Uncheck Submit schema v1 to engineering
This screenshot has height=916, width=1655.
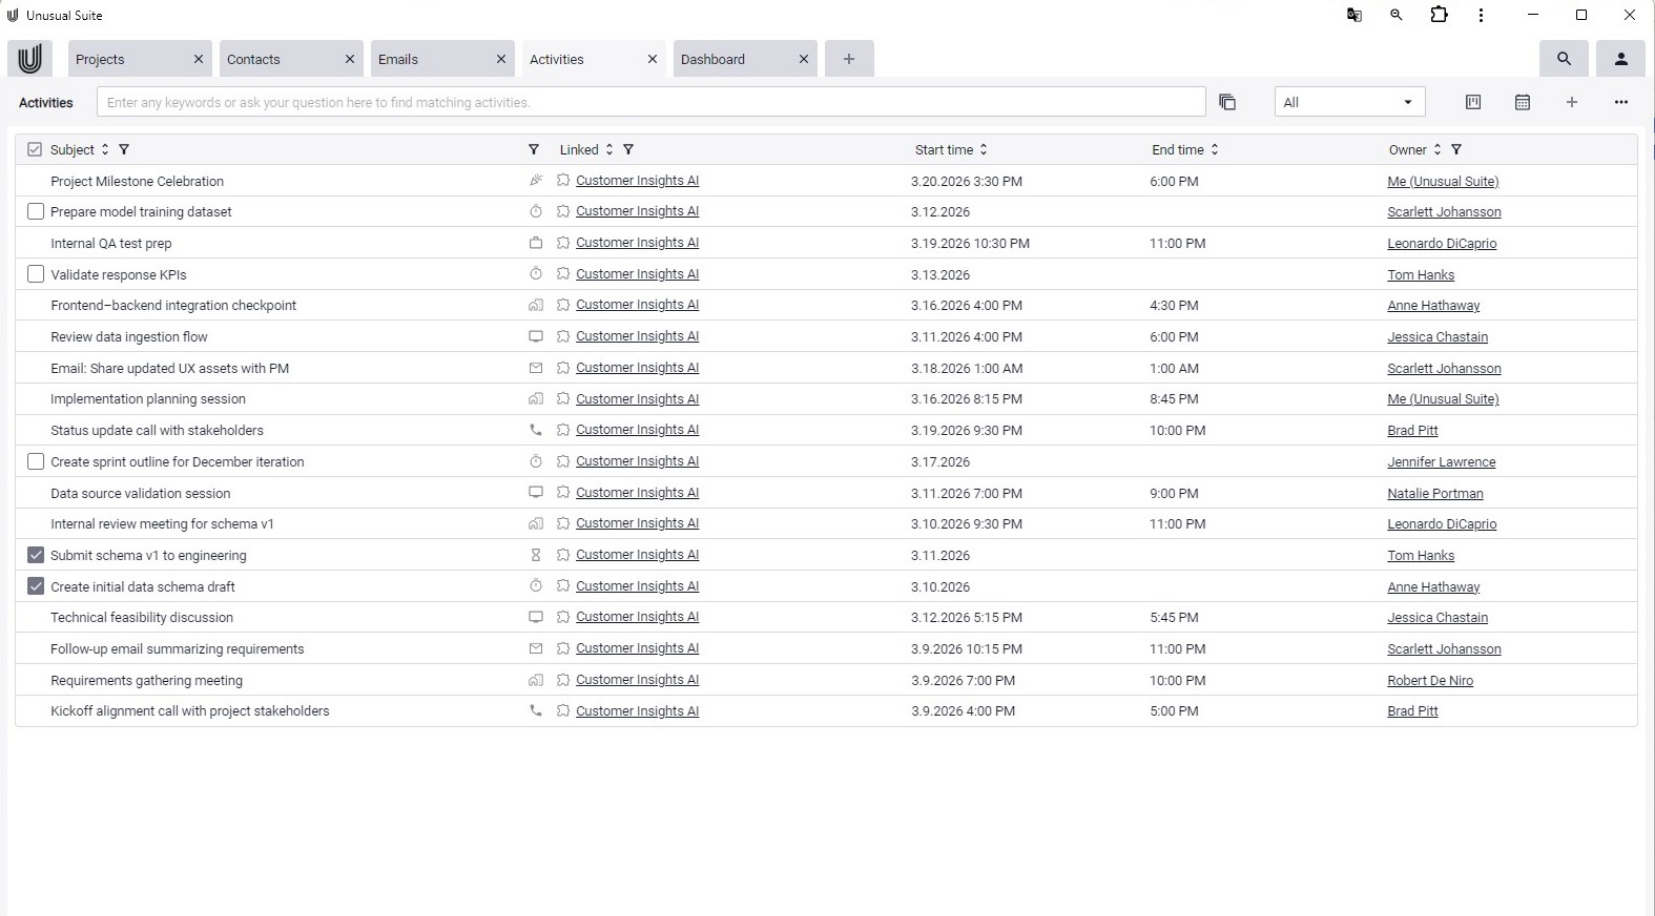(36, 555)
